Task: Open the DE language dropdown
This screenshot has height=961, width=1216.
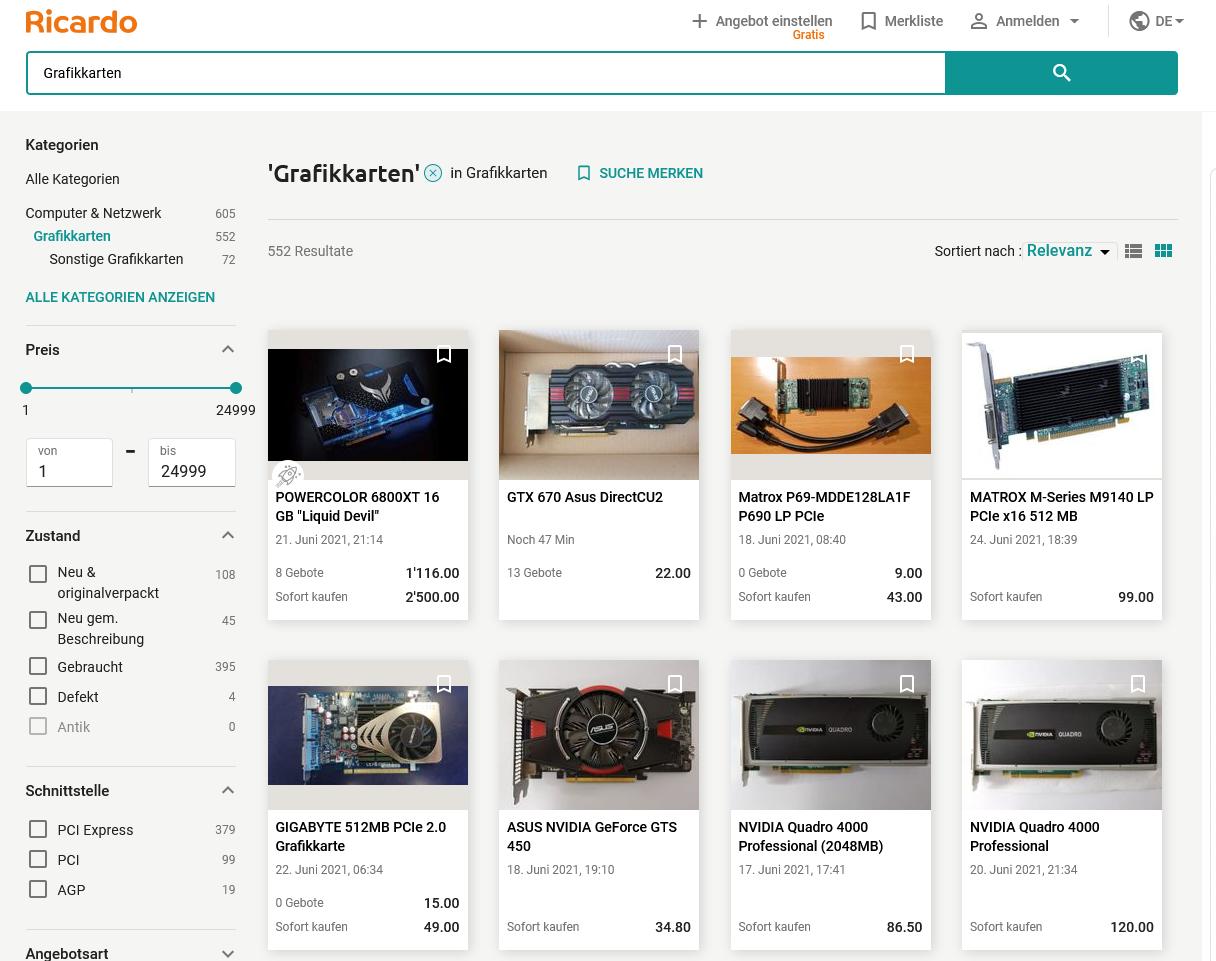Action: 1169,21
